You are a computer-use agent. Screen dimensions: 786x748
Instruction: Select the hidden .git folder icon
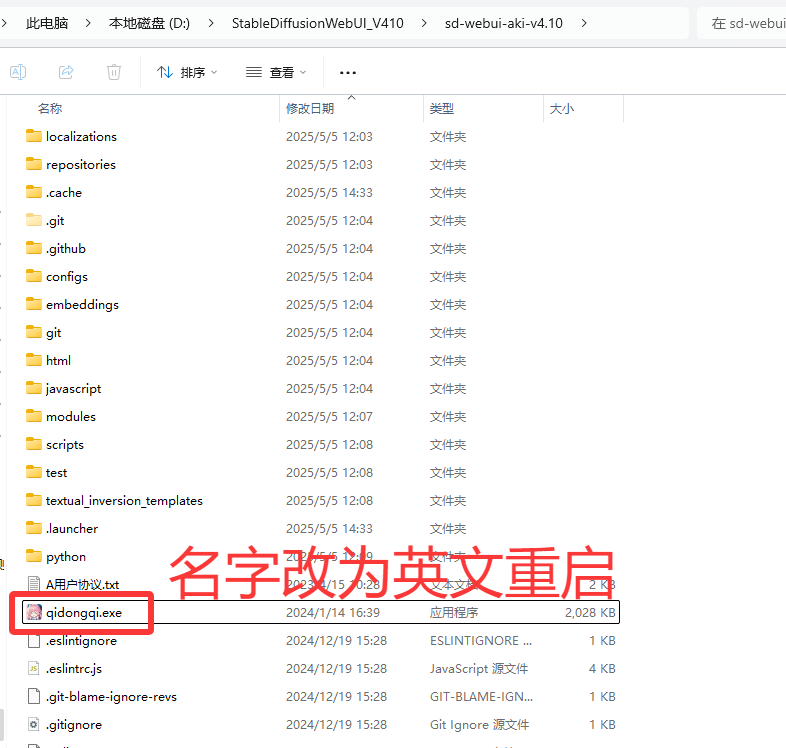pyautogui.click(x=34, y=220)
